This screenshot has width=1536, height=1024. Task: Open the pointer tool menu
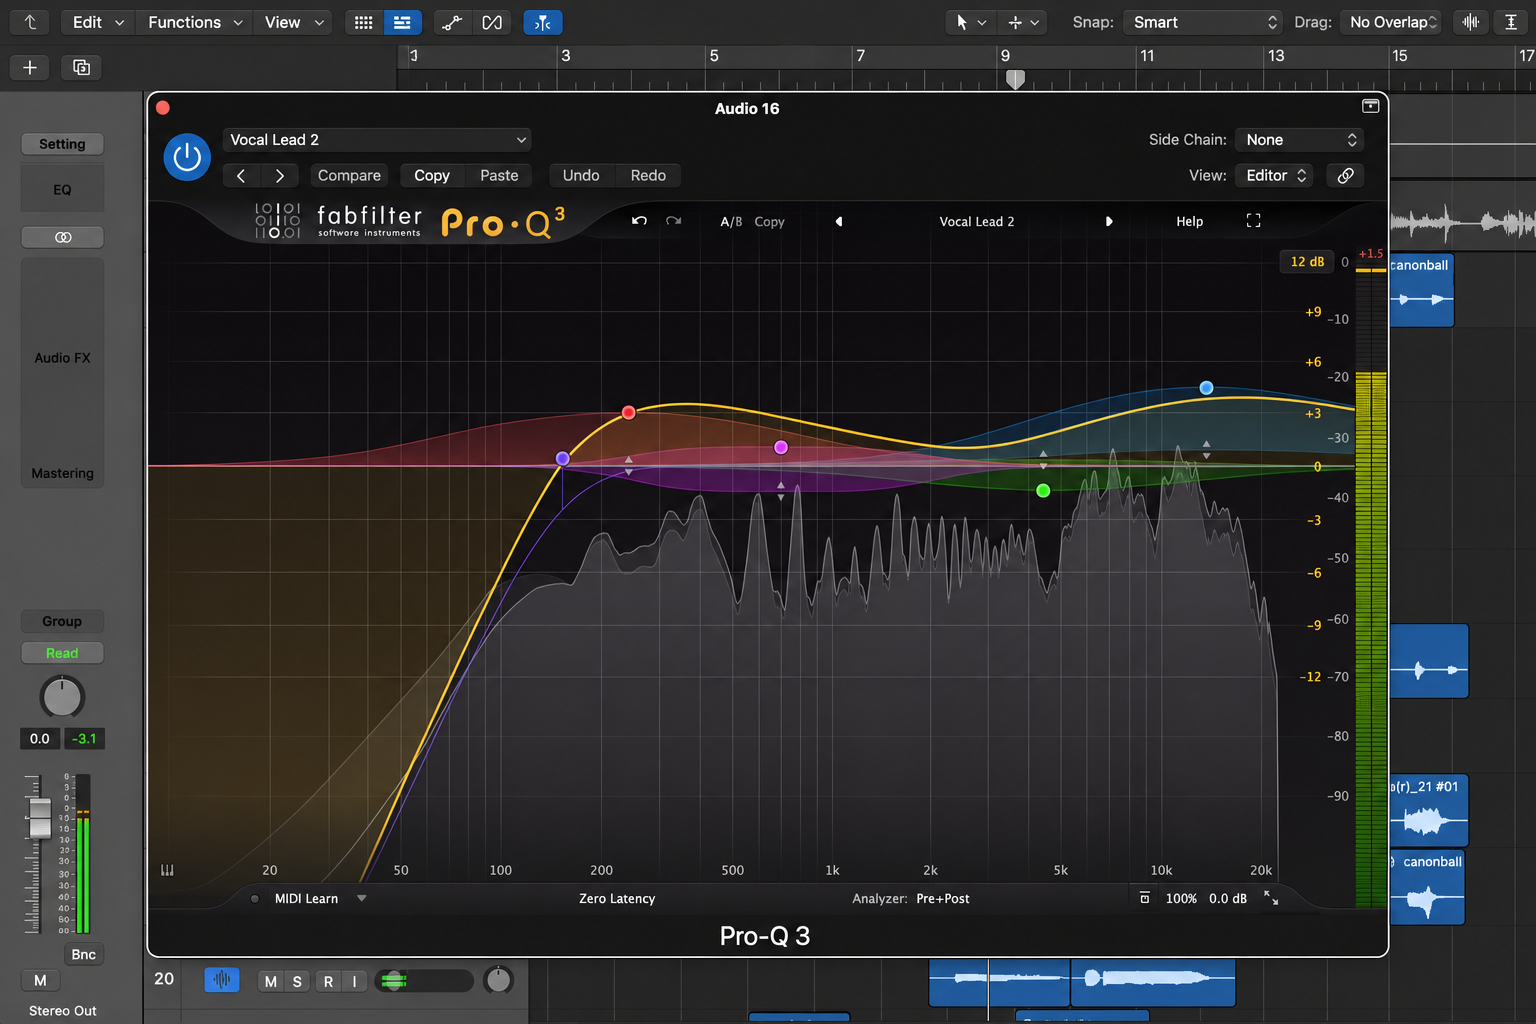click(x=970, y=22)
